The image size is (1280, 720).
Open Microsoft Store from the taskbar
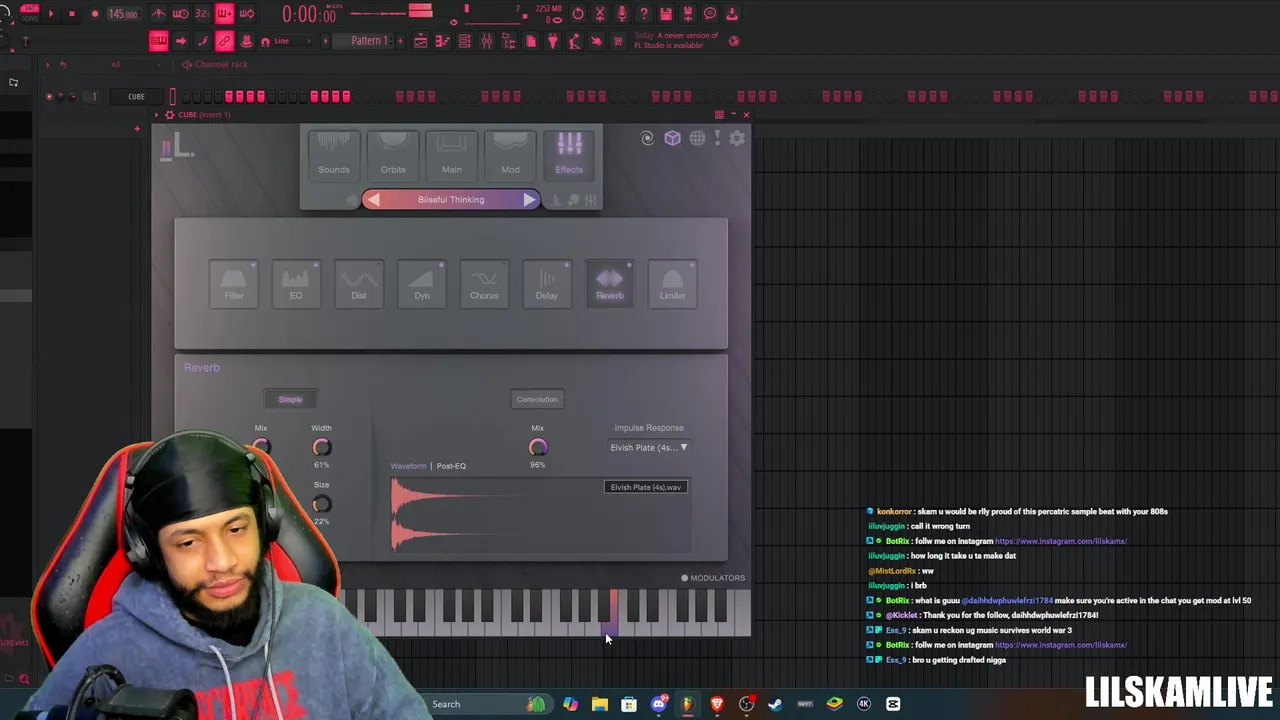[629, 704]
